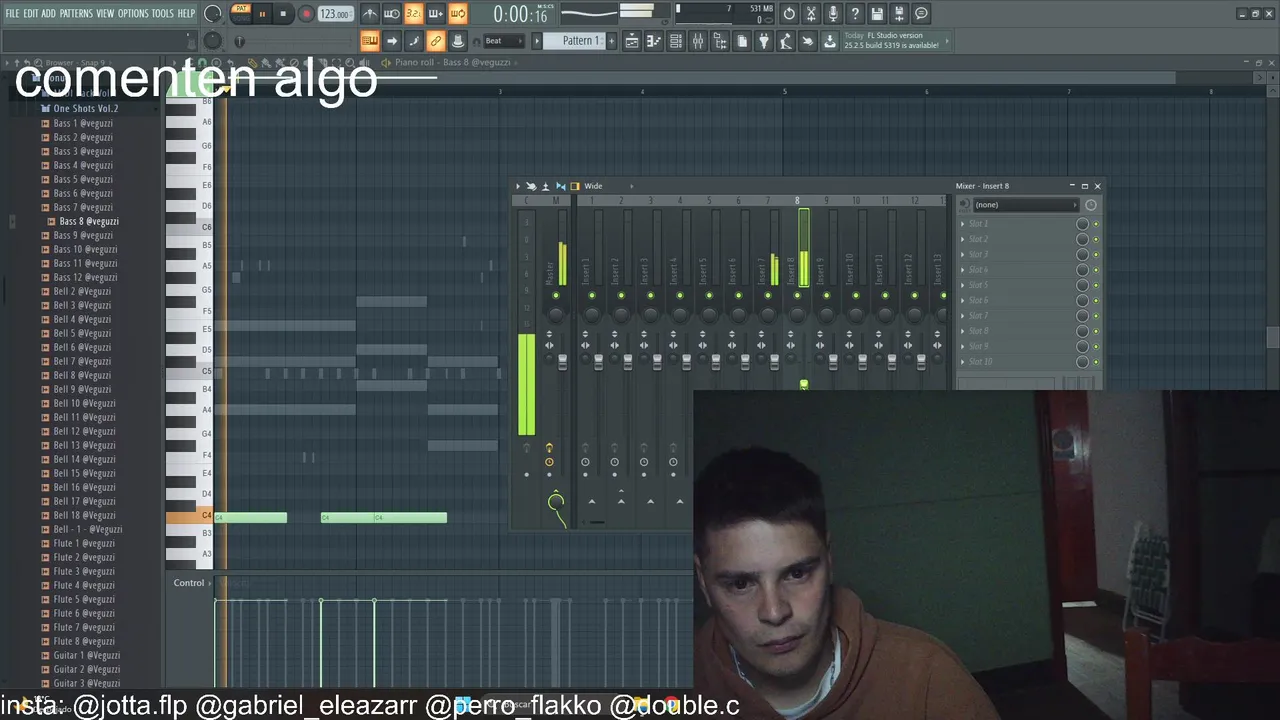
Task: Expand the Slot 4 effect arrow
Action: point(963,270)
